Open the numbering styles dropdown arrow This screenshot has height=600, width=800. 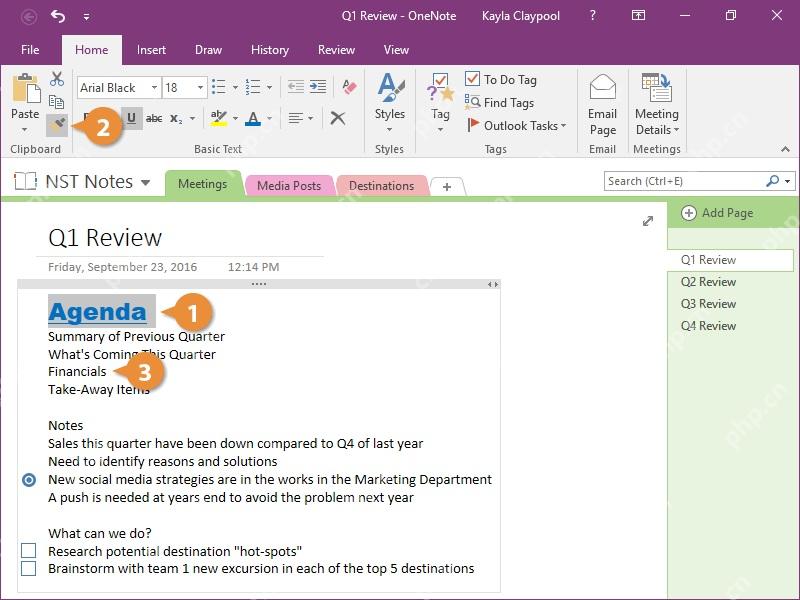pyautogui.click(x=269, y=87)
